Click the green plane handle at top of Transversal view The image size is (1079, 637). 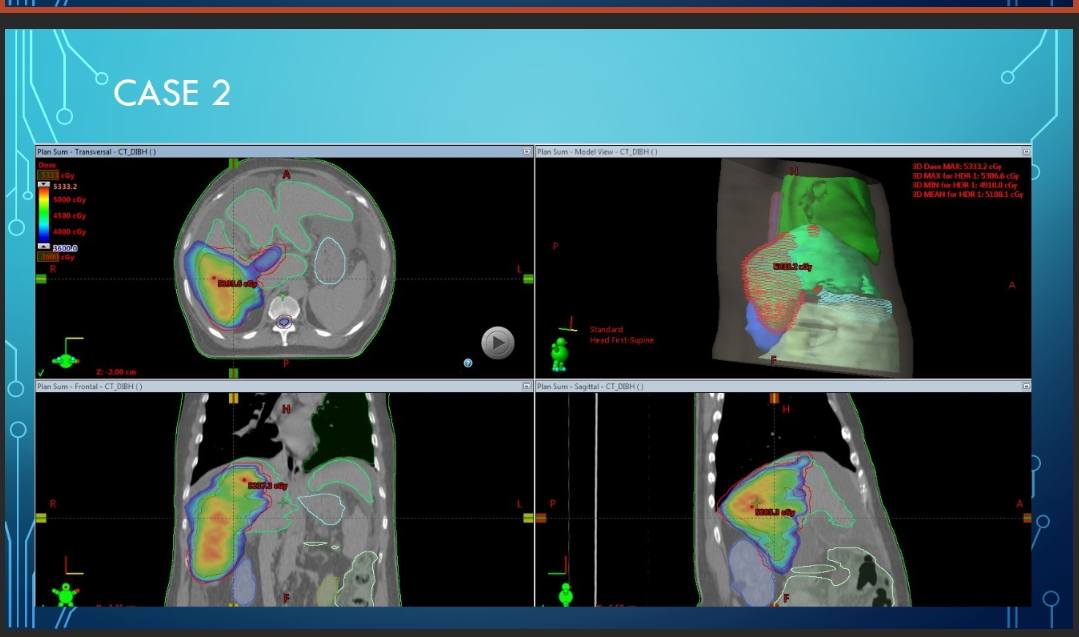coord(233,164)
